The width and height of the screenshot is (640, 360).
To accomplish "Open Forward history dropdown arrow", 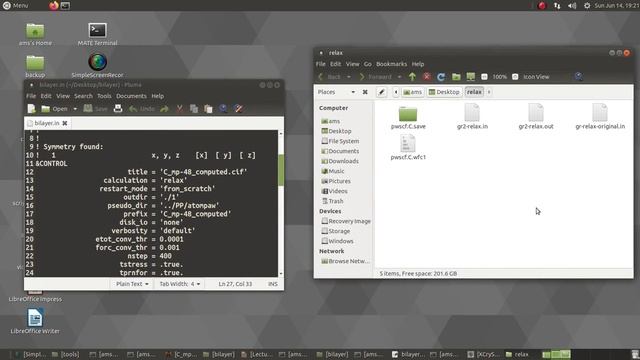I will (399, 77).
